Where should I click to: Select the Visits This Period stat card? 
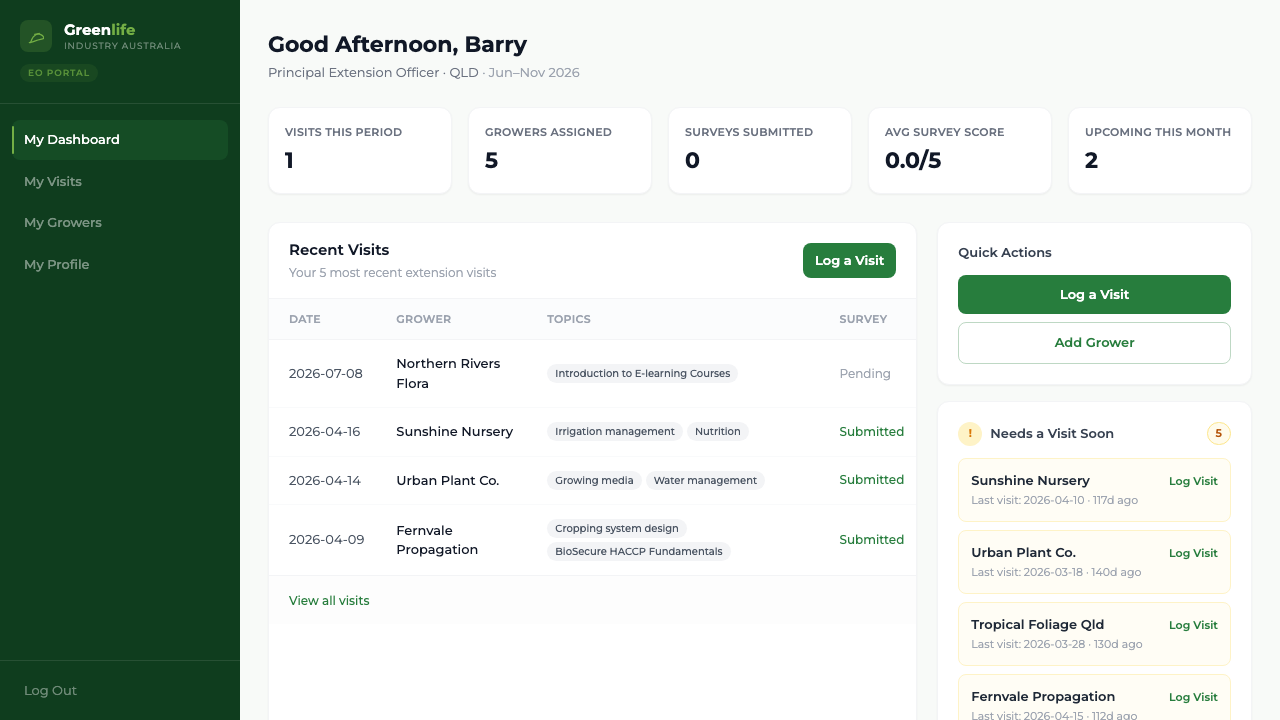(x=360, y=151)
